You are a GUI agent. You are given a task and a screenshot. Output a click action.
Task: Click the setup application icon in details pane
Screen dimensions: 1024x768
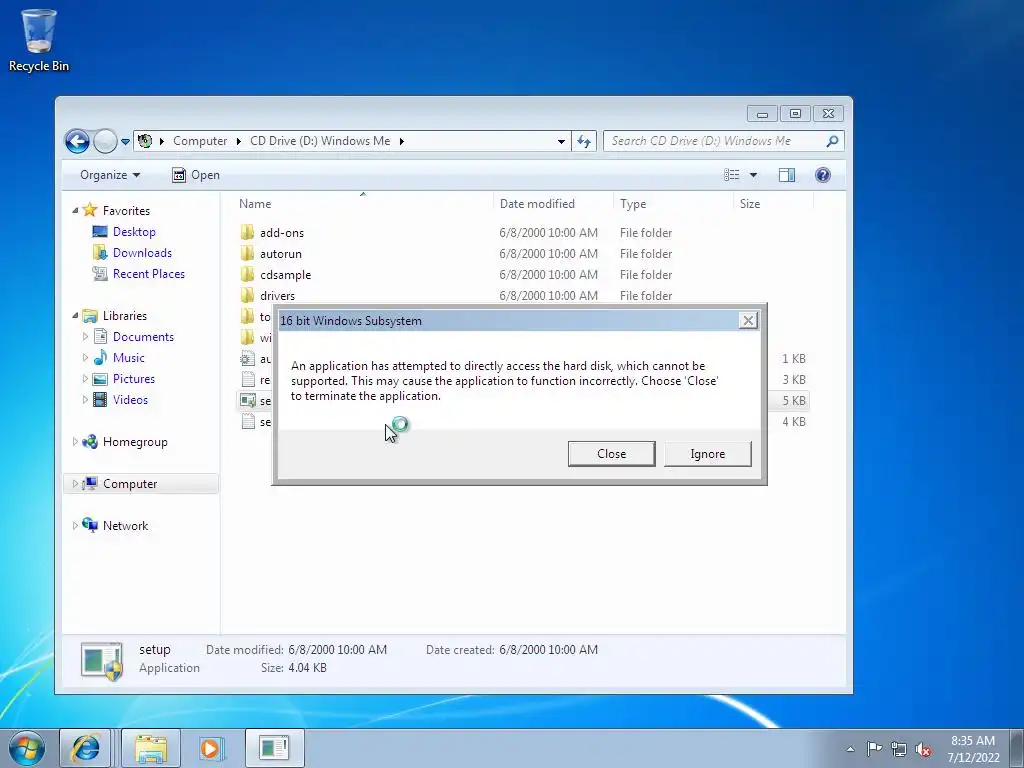[x=101, y=661]
